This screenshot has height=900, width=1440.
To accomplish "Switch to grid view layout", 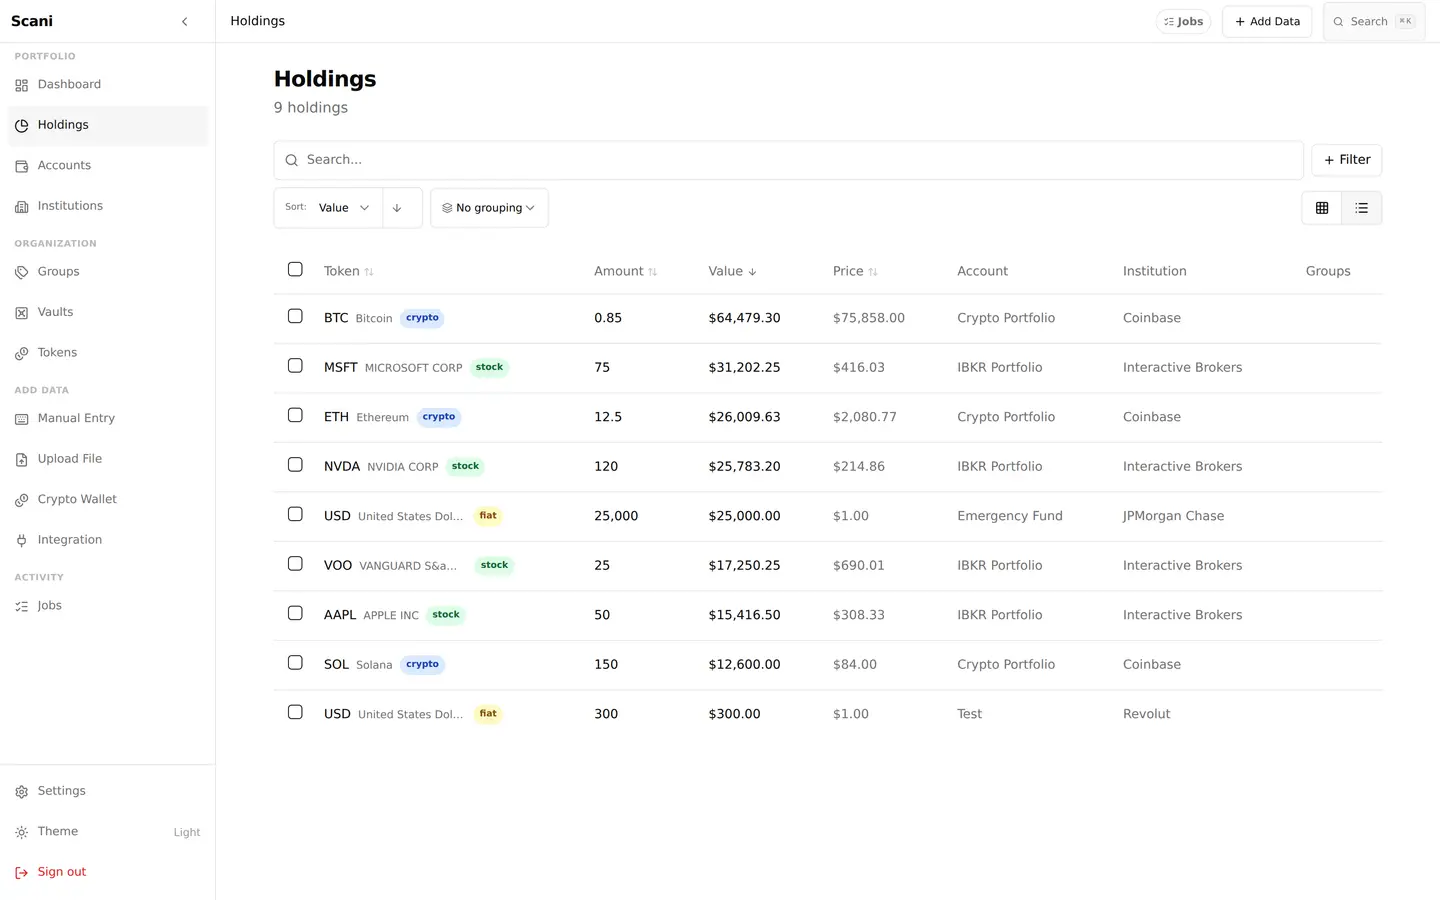I will pyautogui.click(x=1322, y=208).
